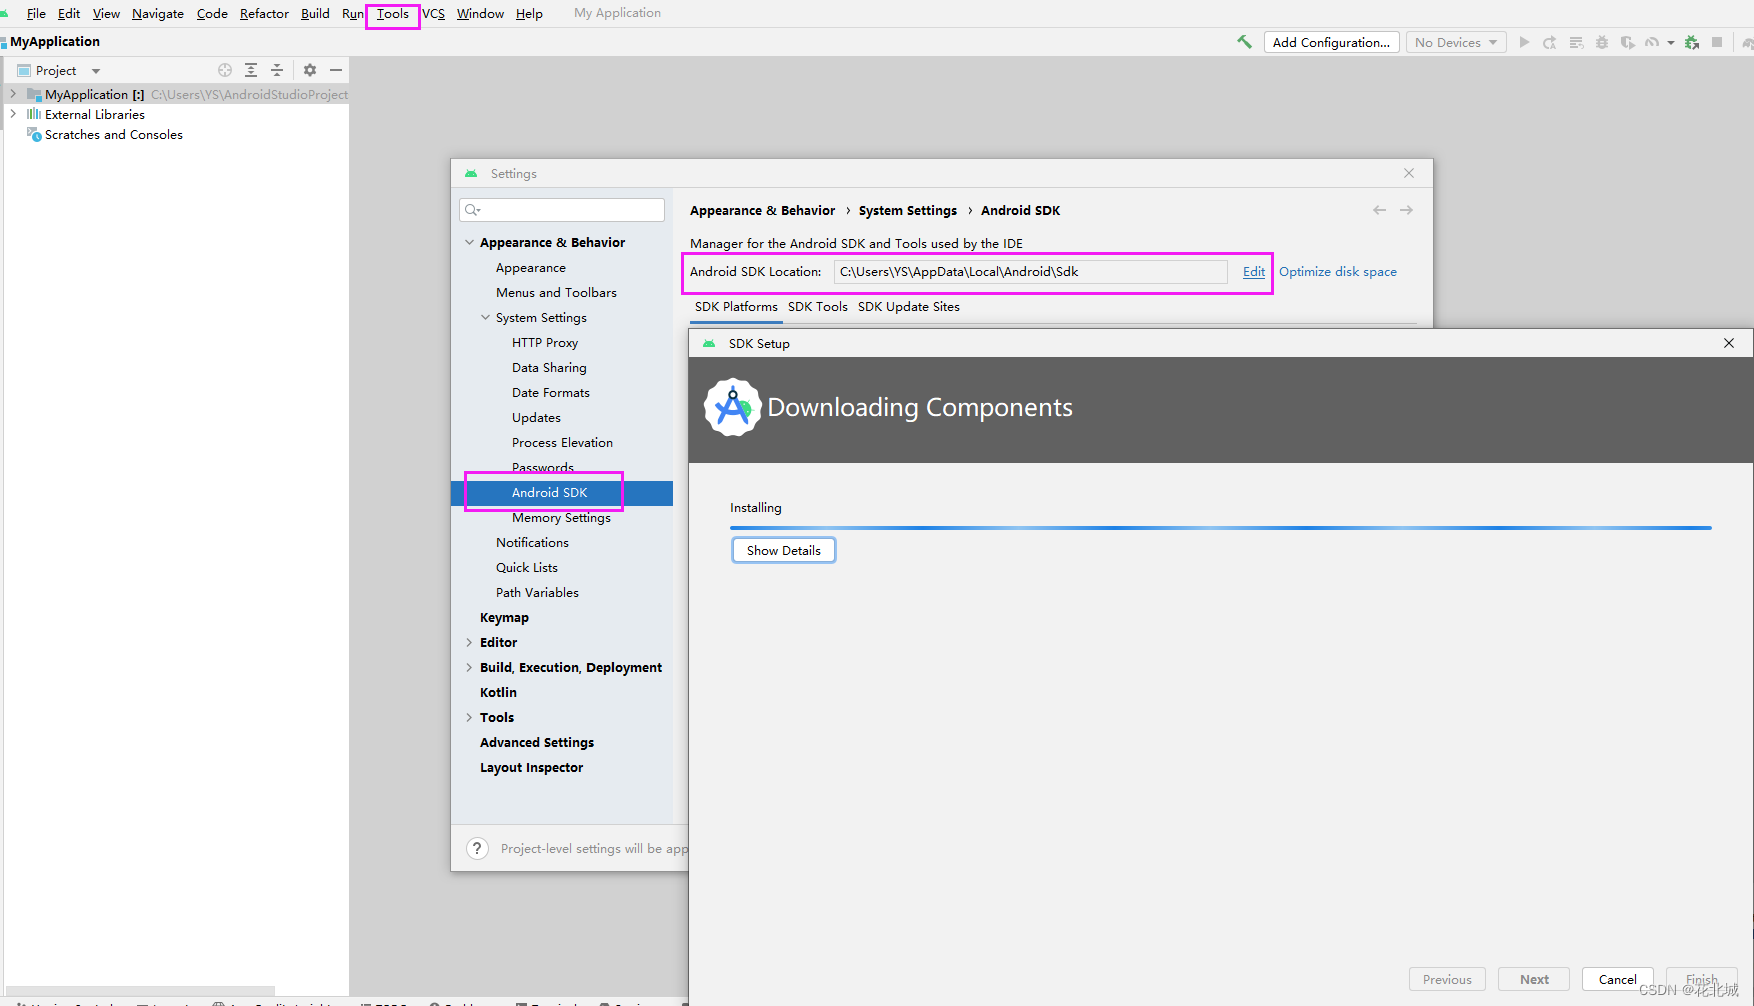Select Keymap setting
Viewport: 1754px width, 1006px height.
point(504,618)
